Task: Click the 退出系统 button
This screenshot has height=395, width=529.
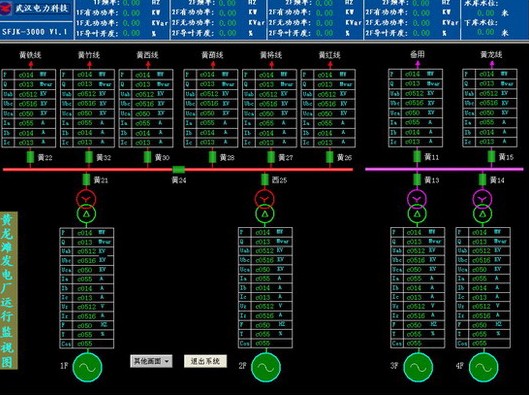Action: 205,361
